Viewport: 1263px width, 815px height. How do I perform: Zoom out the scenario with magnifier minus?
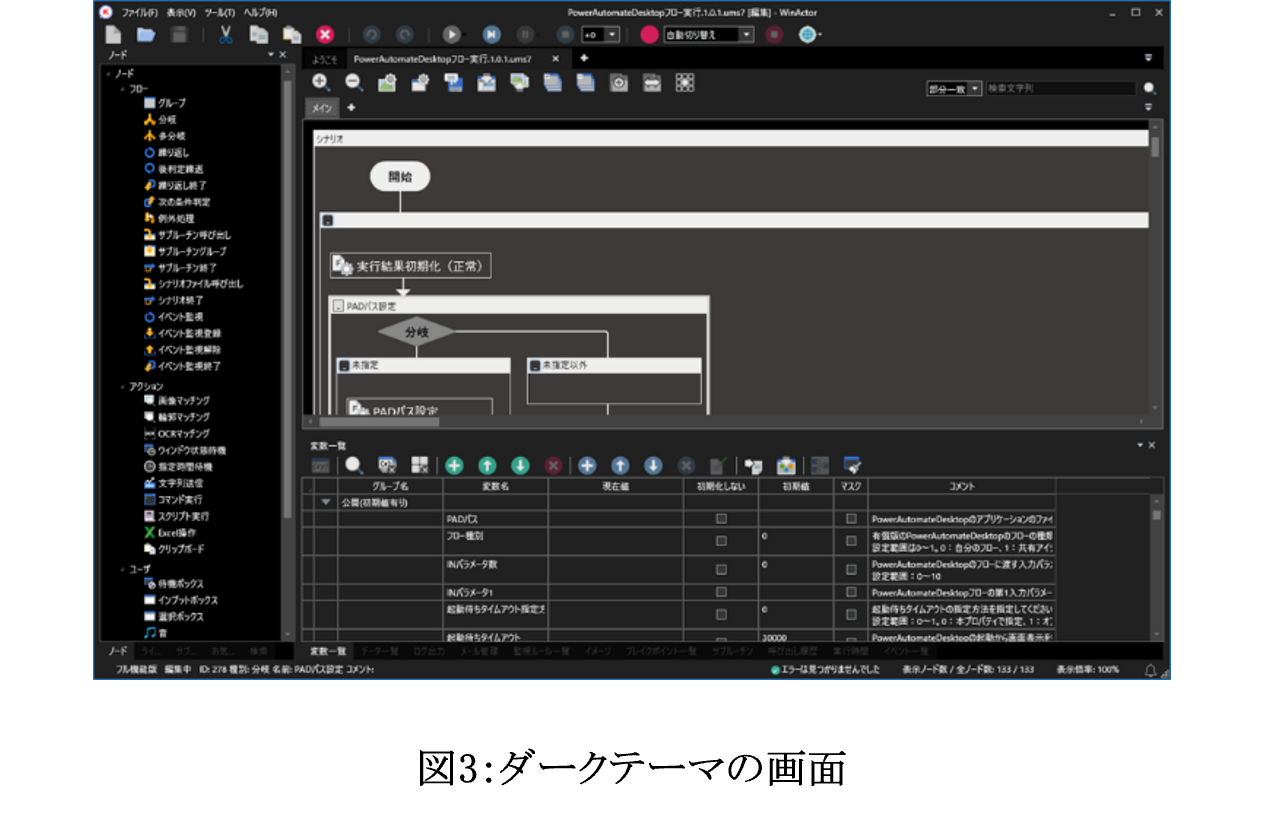pos(354,83)
